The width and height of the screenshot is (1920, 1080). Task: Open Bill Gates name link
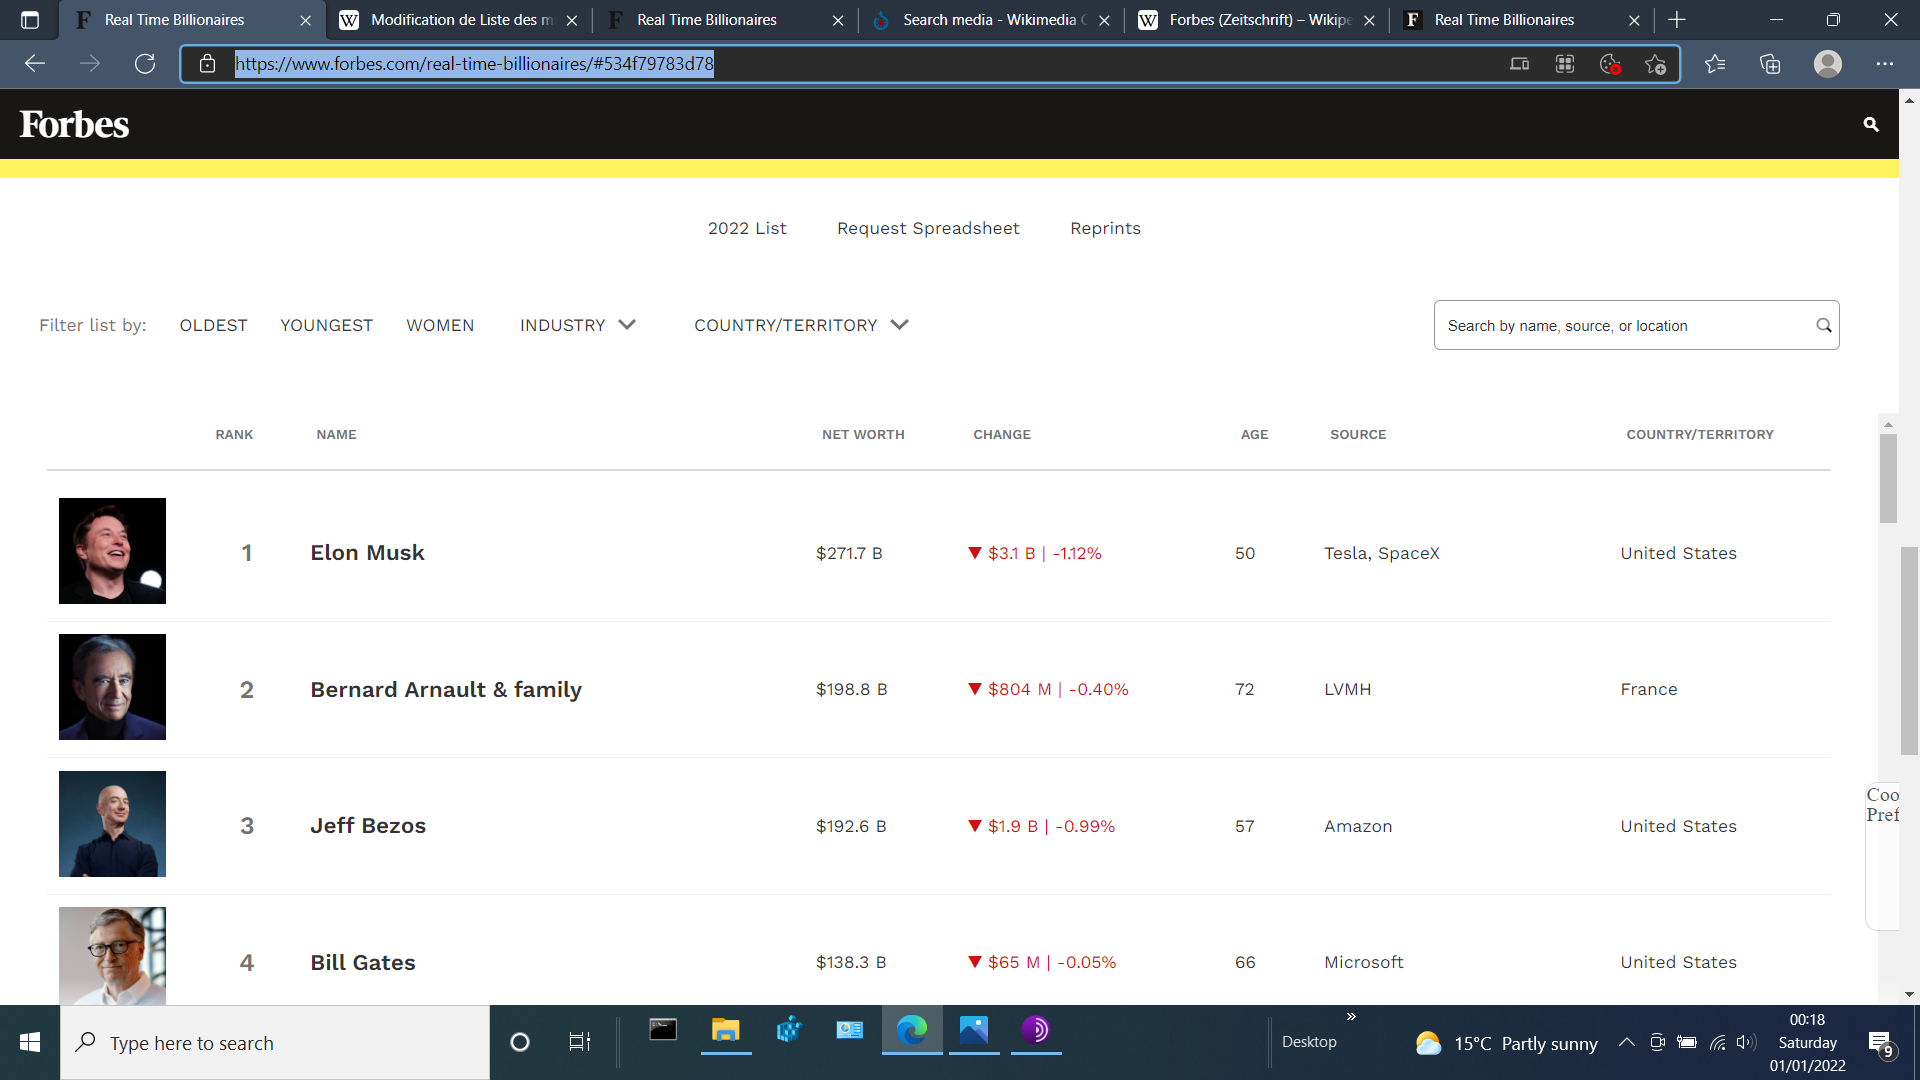point(363,963)
